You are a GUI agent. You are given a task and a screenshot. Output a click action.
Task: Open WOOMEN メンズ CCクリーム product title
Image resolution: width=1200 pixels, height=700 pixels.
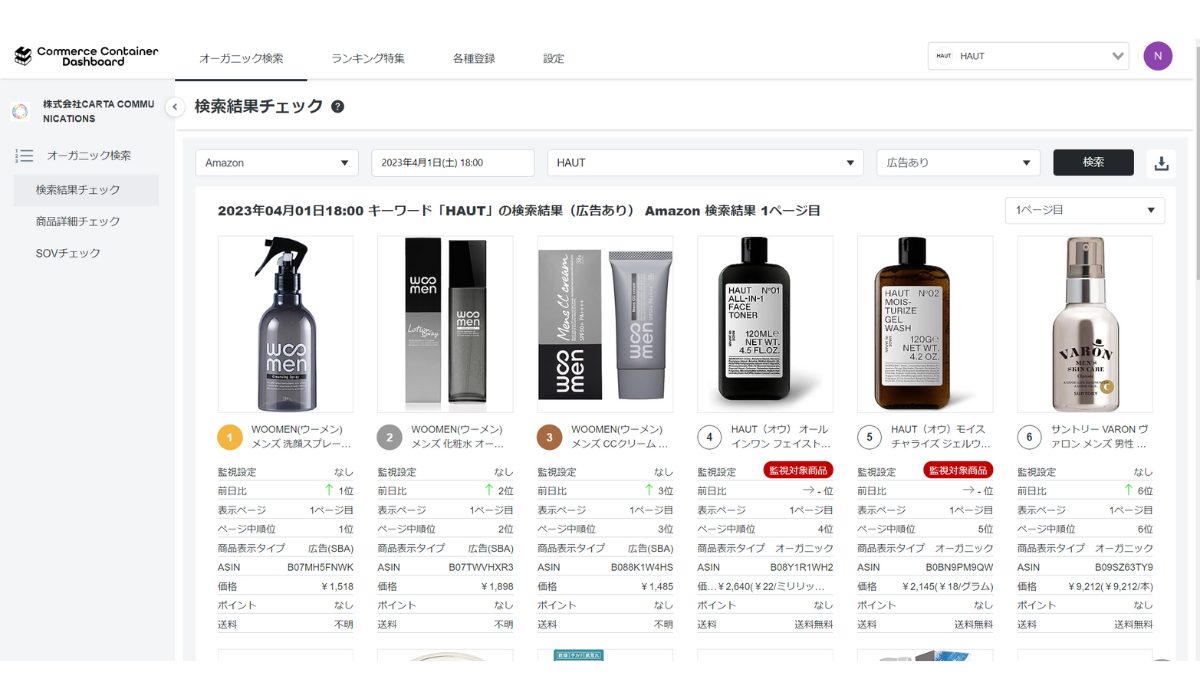[x=620, y=437]
